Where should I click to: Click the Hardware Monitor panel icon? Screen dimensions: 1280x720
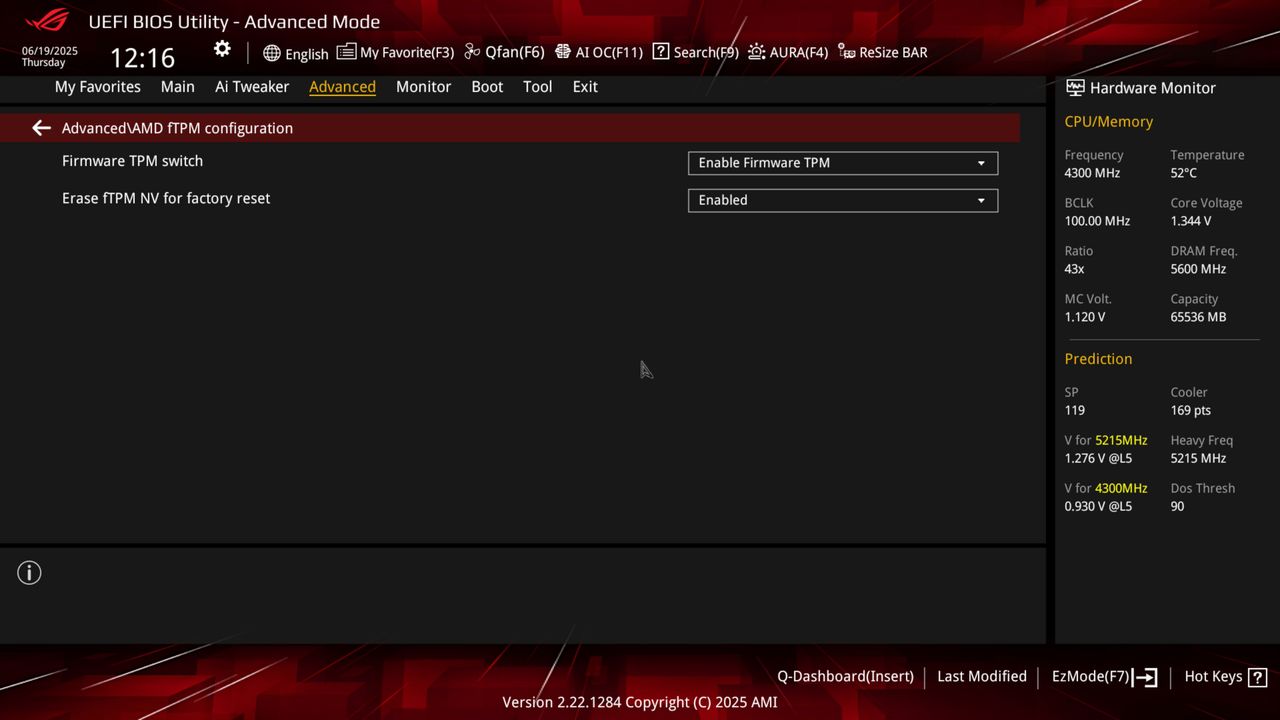click(1074, 88)
